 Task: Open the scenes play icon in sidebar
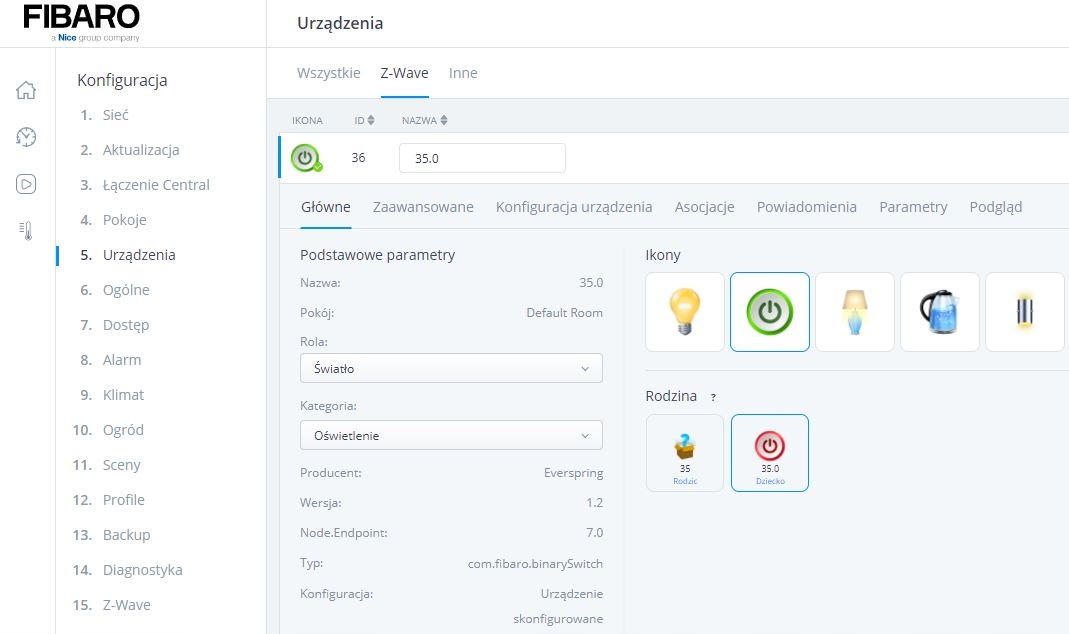click(x=26, y=184)
